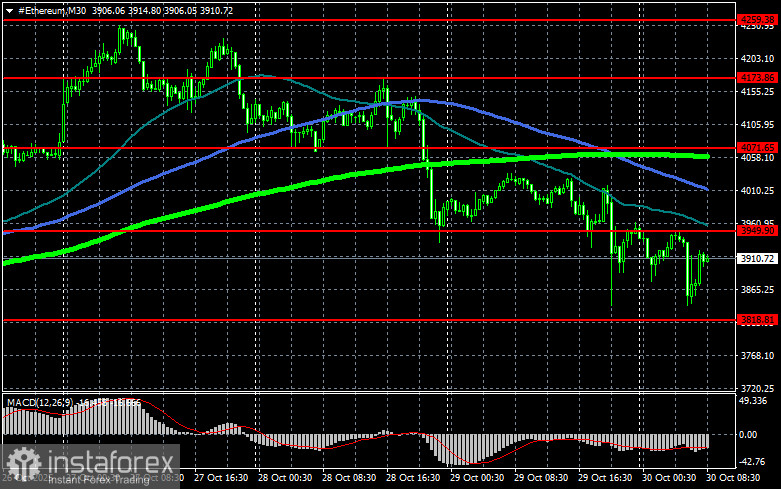
Task: Select the 4173.86 red level label
Action: point(757,77)
